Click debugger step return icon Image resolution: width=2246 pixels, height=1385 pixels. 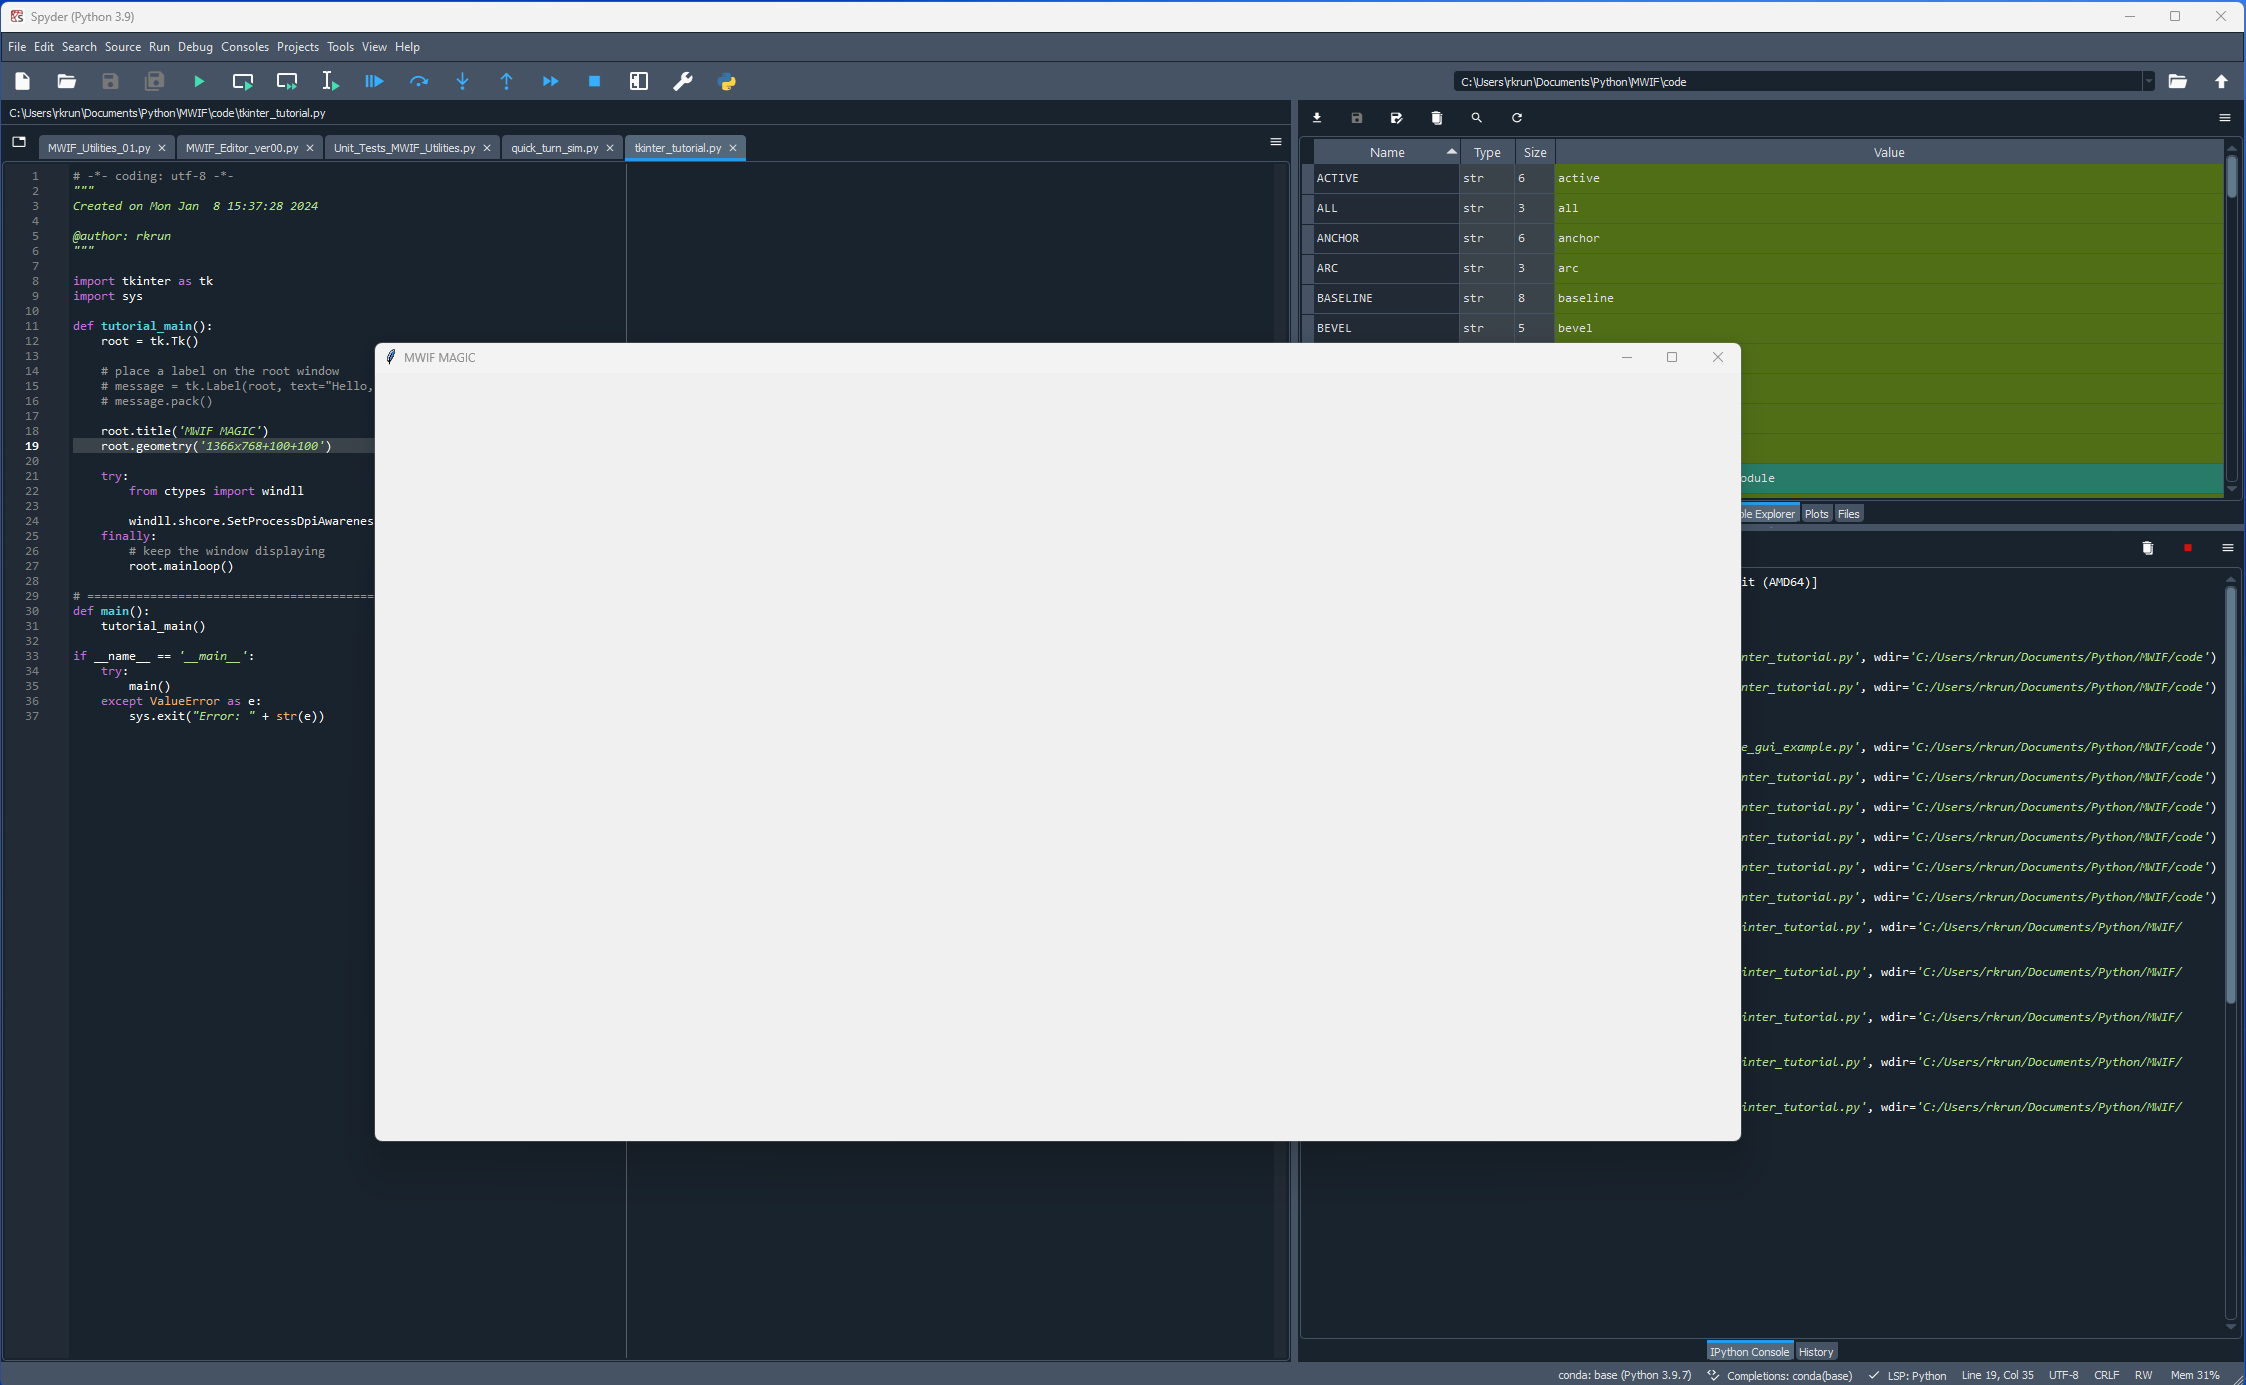pyautogui.click(x=506, y=81)
